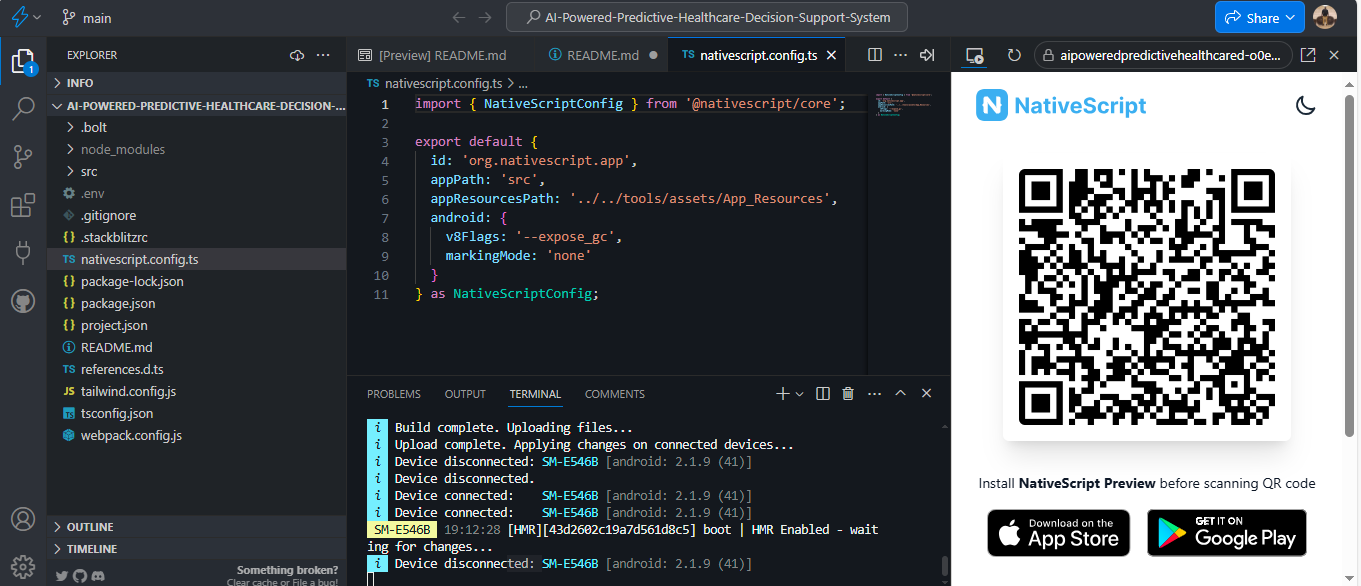Open the GitHub link icon in sidebar footer

point(80,576)
